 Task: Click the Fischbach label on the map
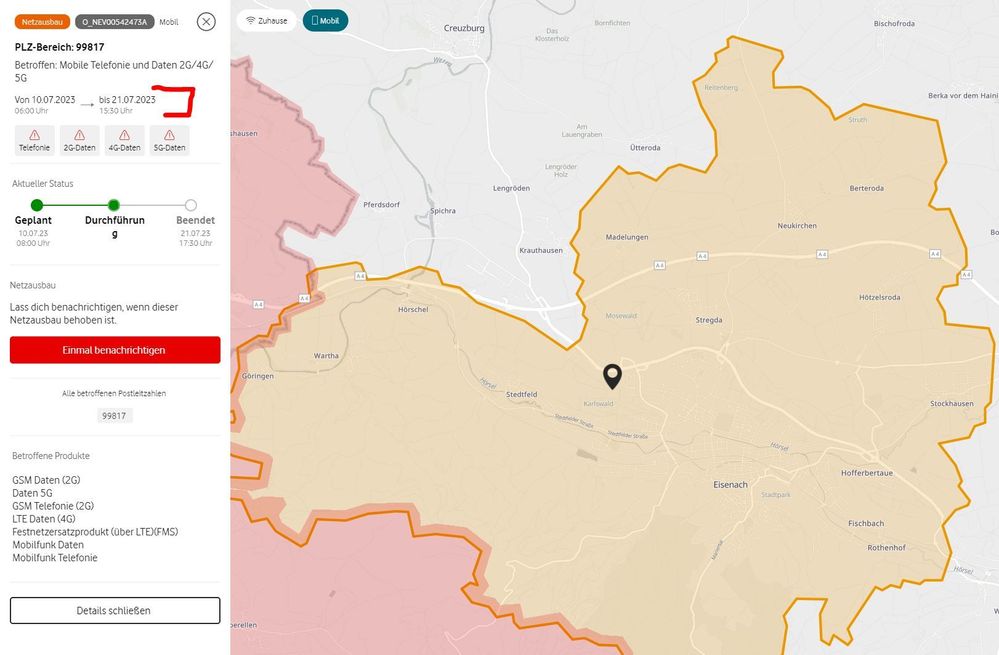tap(866, 523)
